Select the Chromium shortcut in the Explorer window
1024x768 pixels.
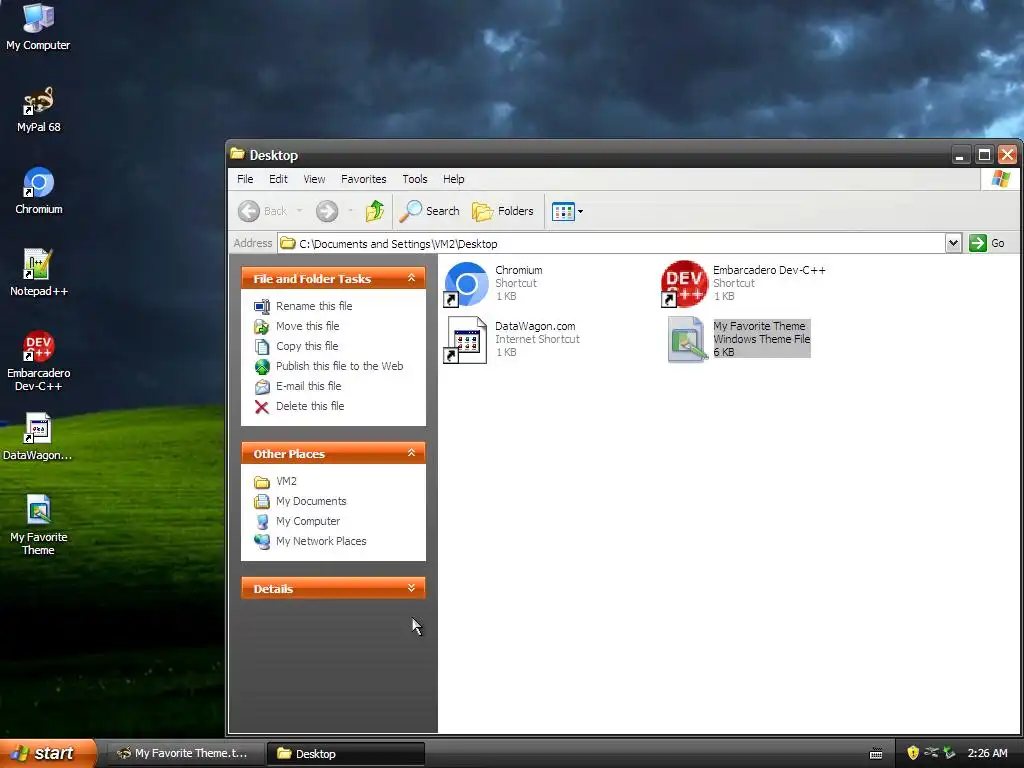click(466, 283)
